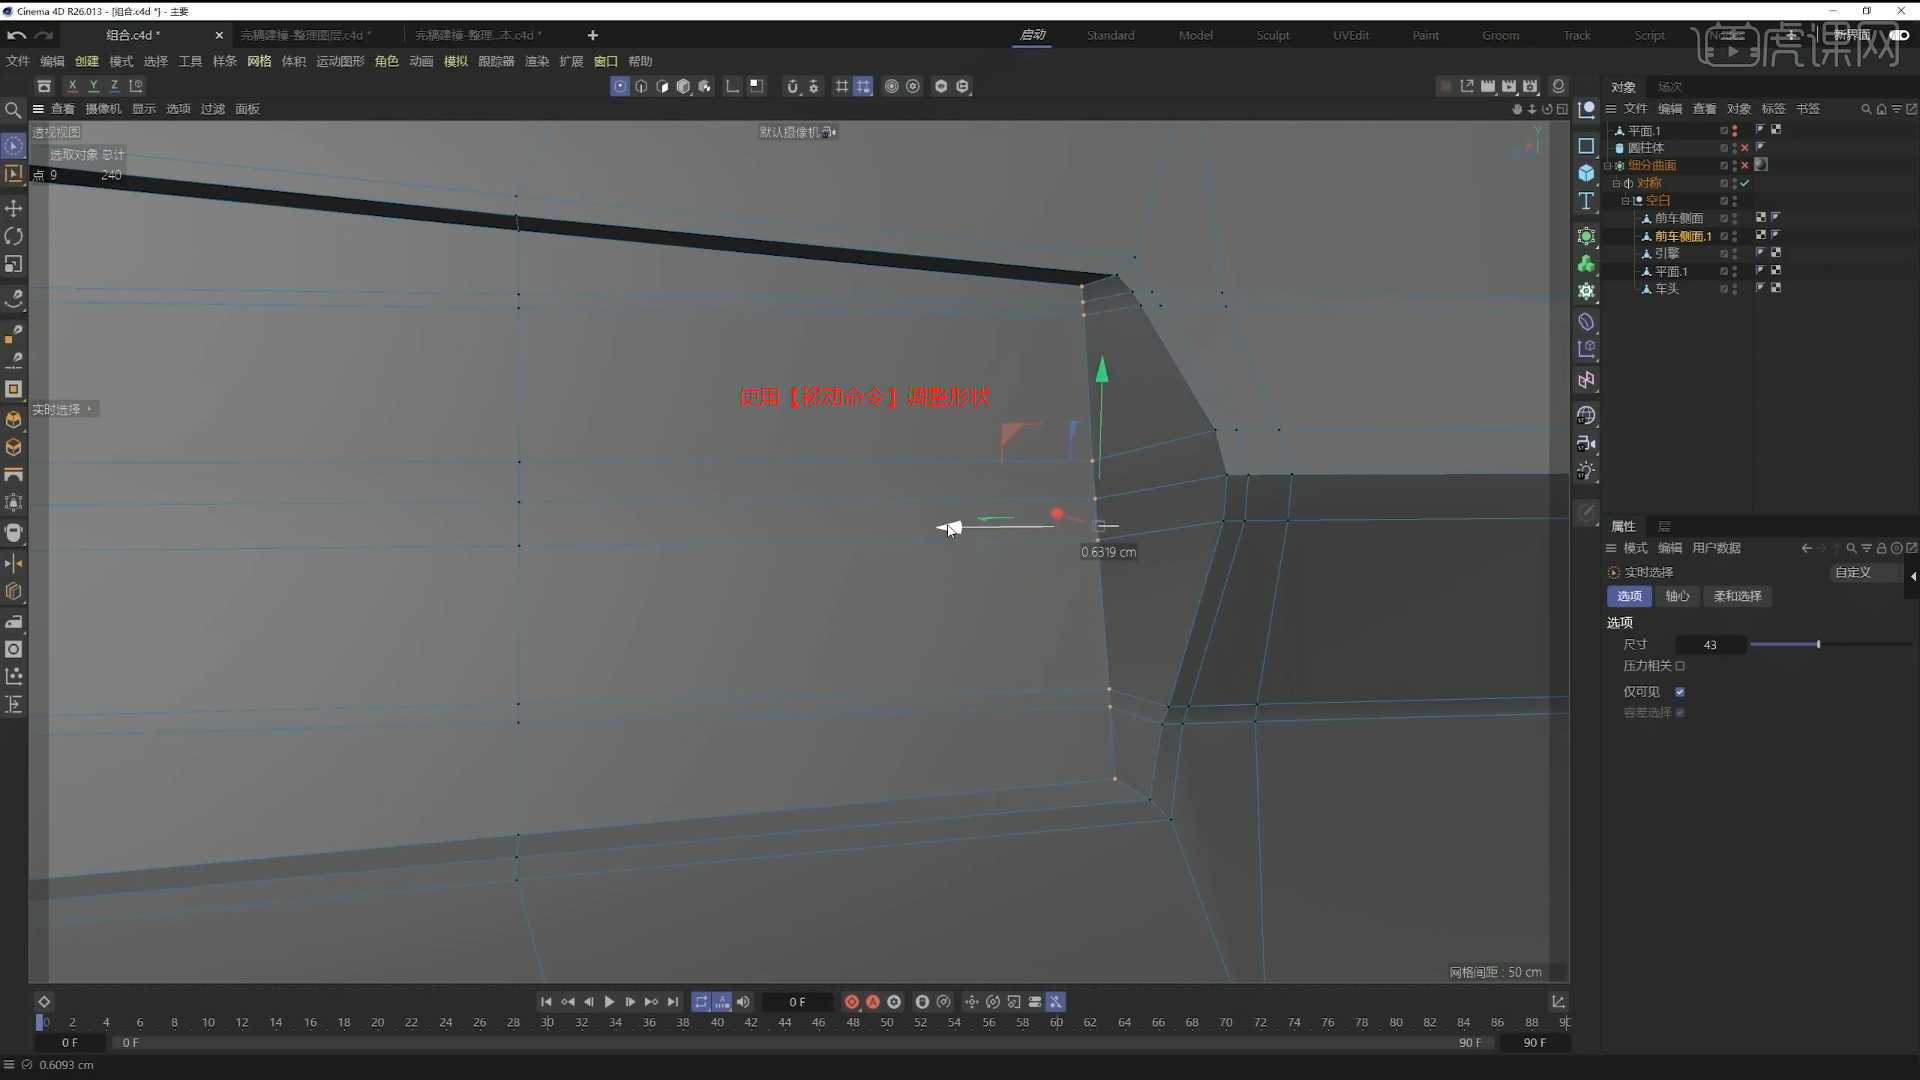Viewport: 1920px width, 1080px height.
Task: Collapse the 细分曲面 tree node
Action: coord(1607,166)
